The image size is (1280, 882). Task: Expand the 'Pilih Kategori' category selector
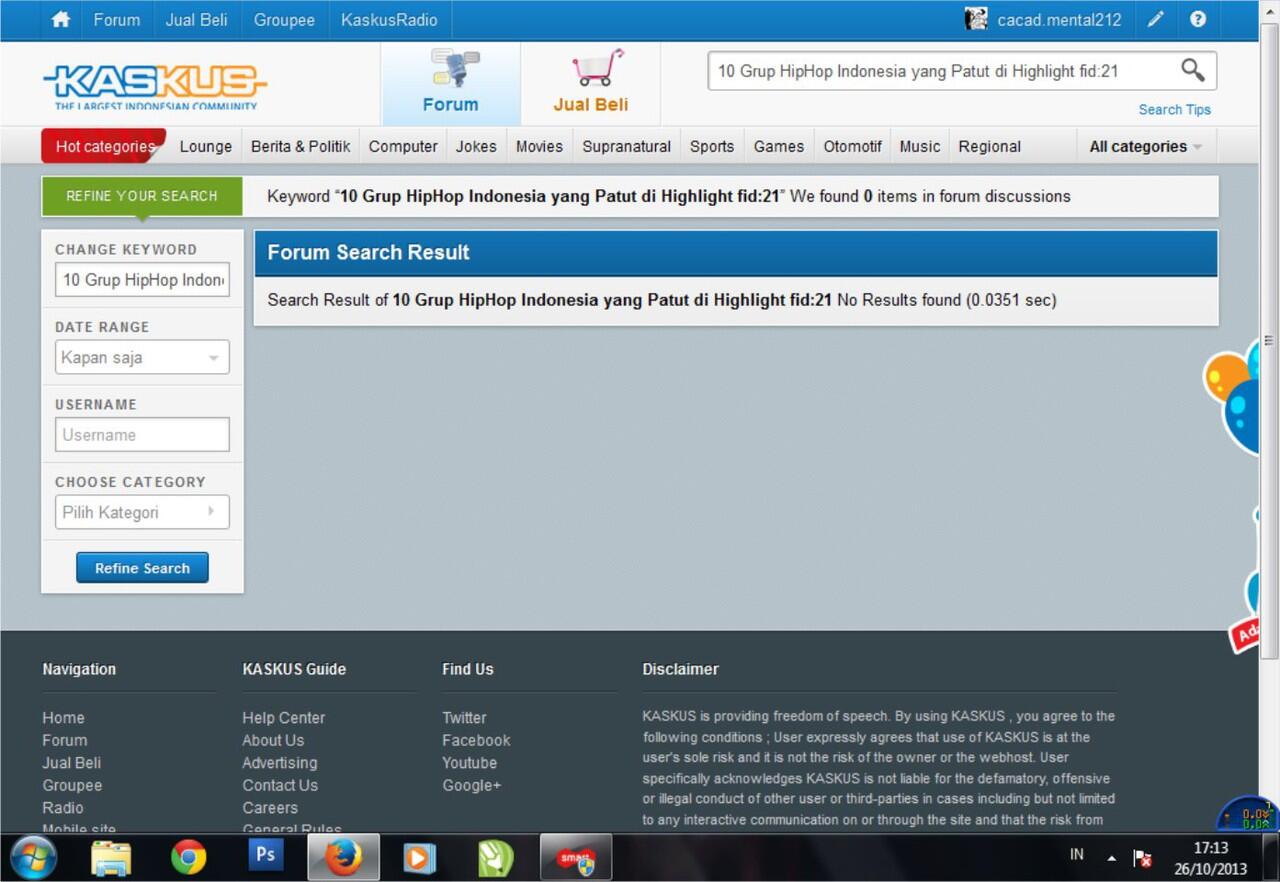142,512
